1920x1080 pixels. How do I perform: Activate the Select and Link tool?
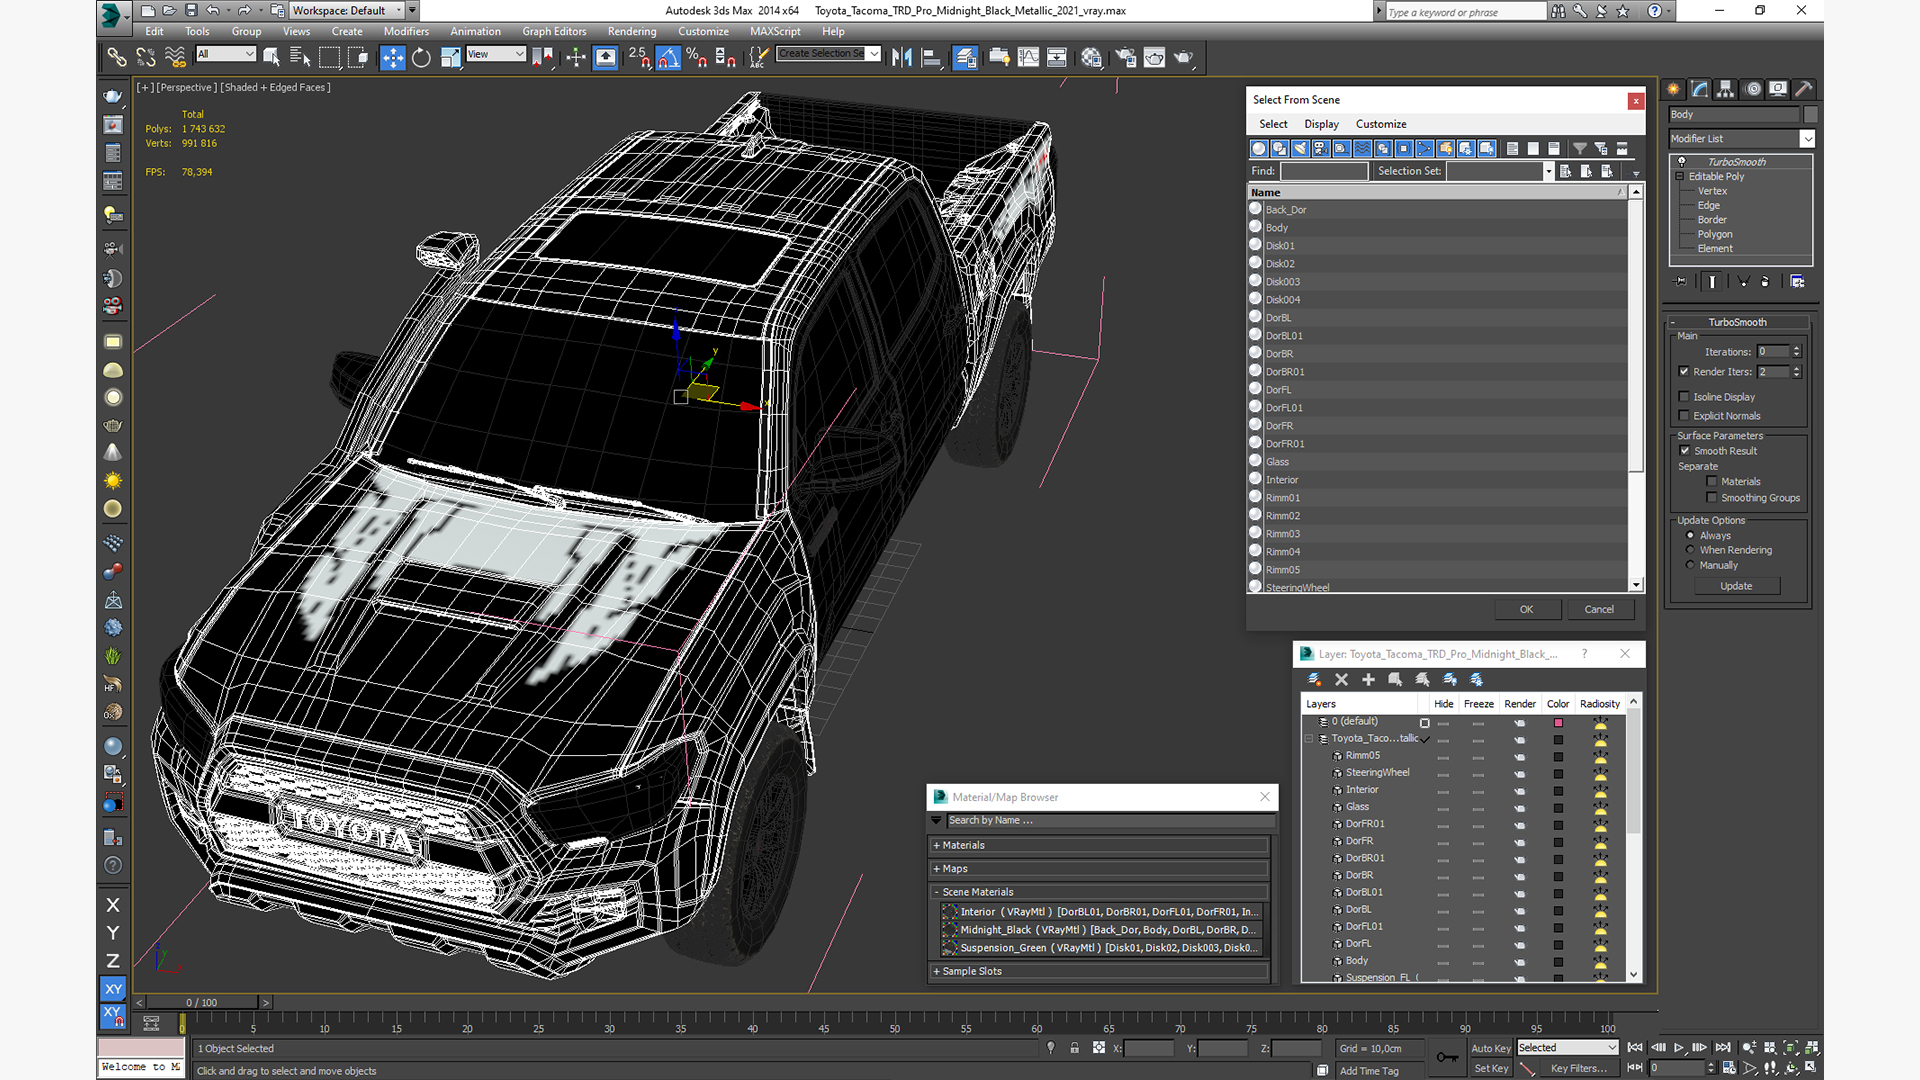(x=117, y=57)
